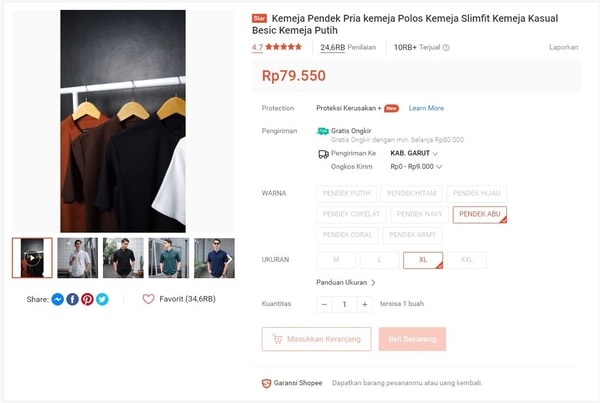Share product on Pinterest

coord(87,299)
